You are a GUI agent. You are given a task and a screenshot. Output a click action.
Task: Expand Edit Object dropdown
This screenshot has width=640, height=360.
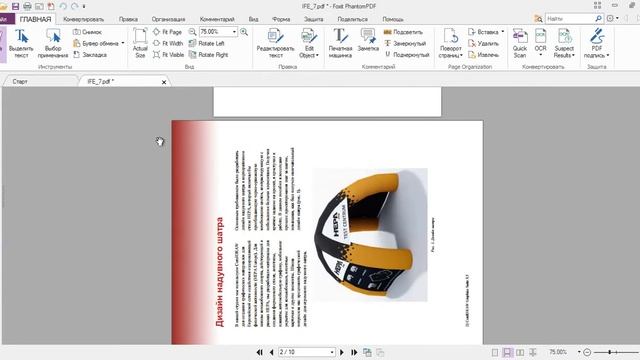click(317, 56)
